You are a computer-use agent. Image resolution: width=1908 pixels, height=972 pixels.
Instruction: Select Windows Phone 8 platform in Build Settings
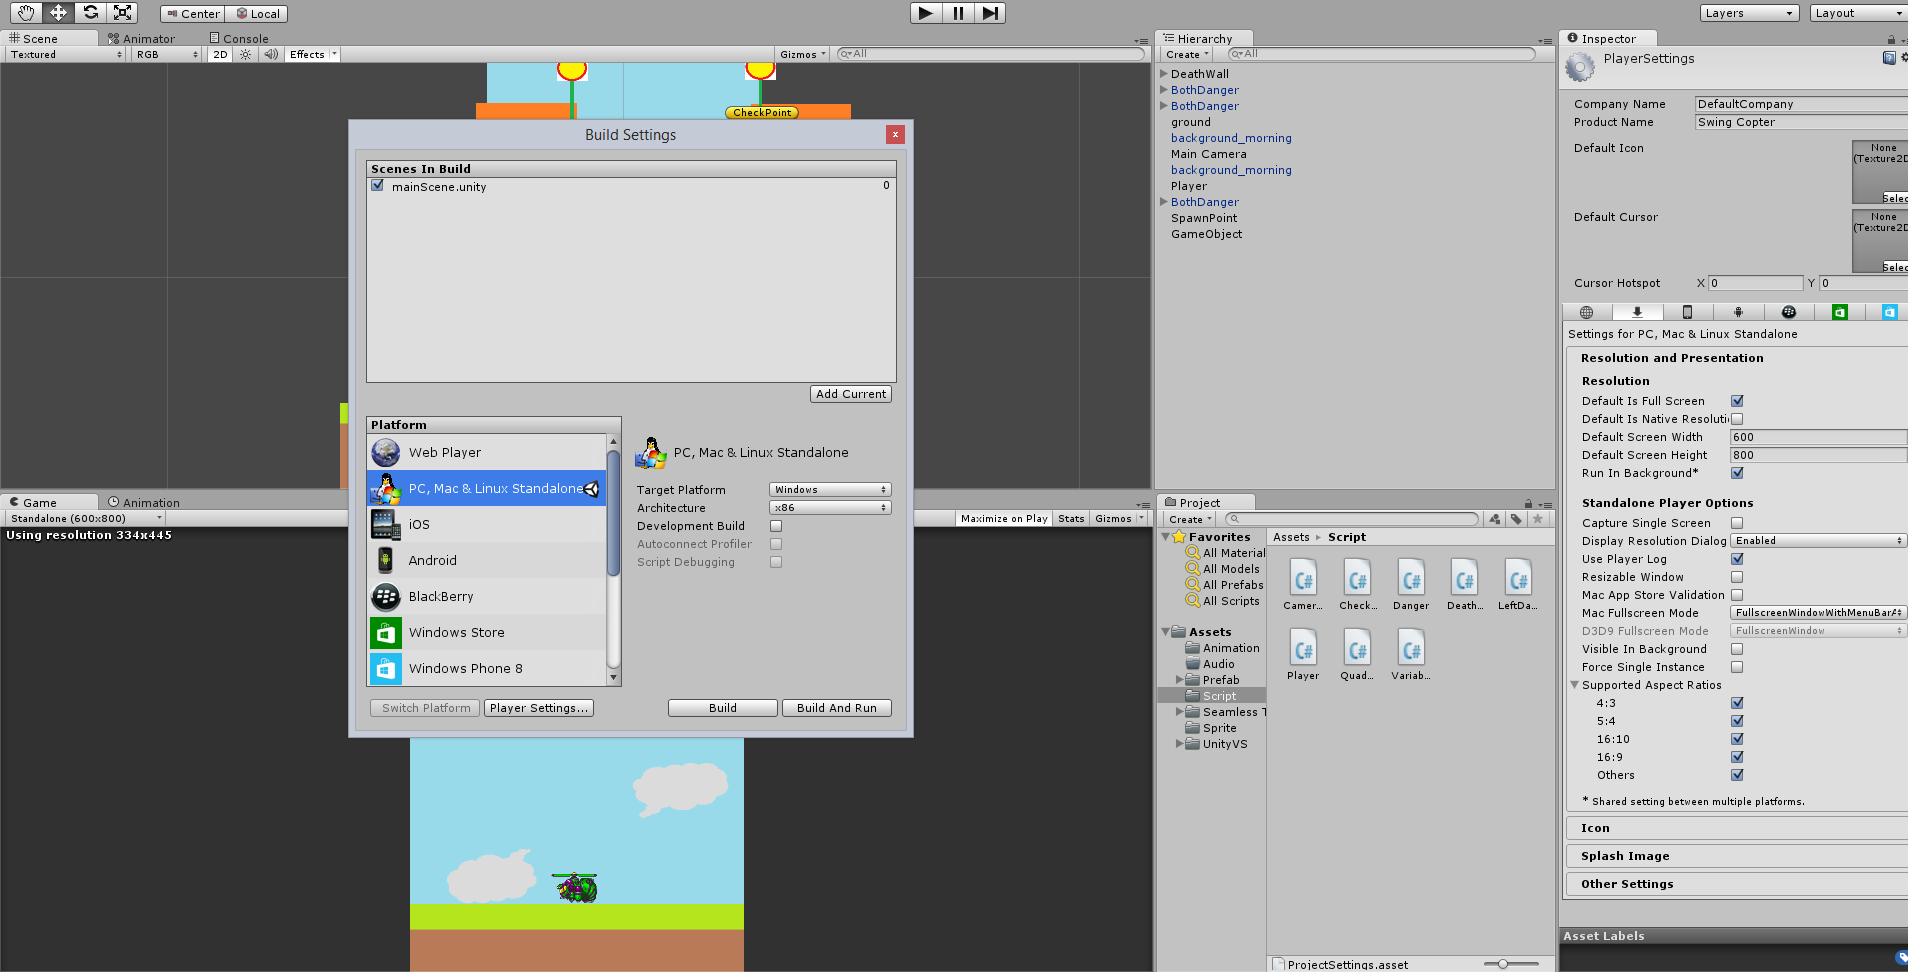pyautogui.click(x=487, y=669)
